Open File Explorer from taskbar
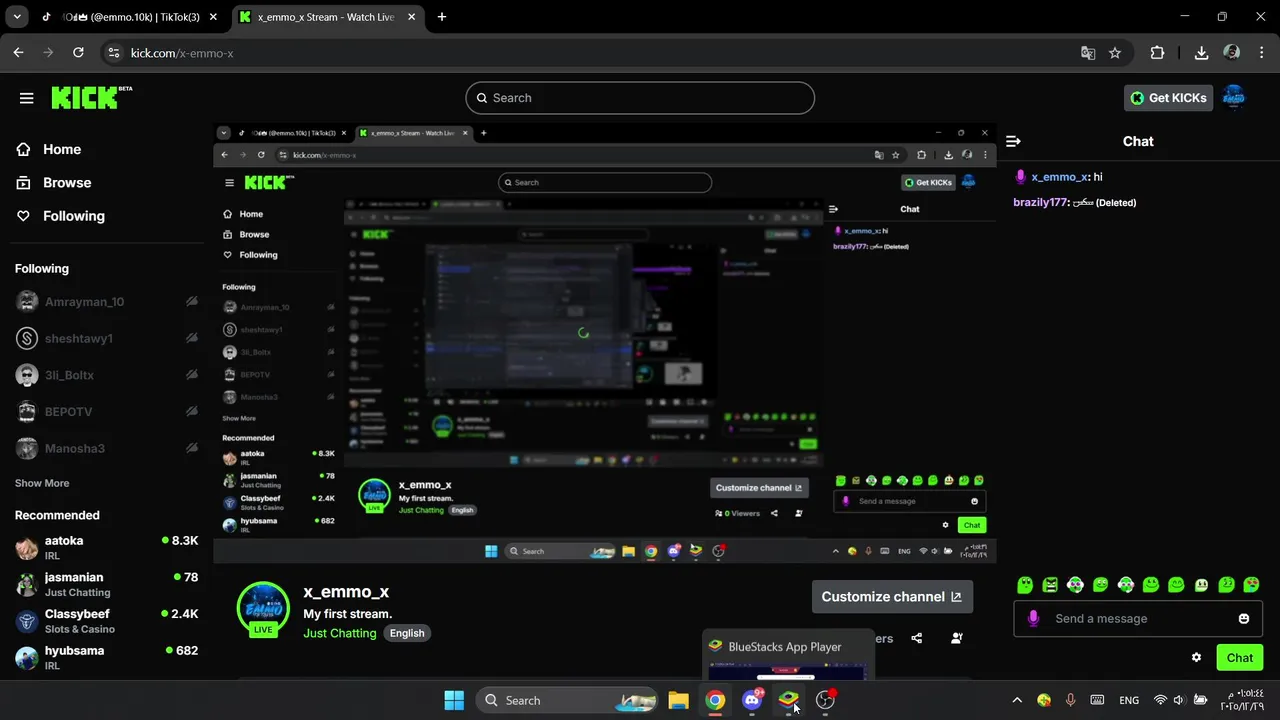Screen dimensions: 1280x720 [x=678, y=700]
